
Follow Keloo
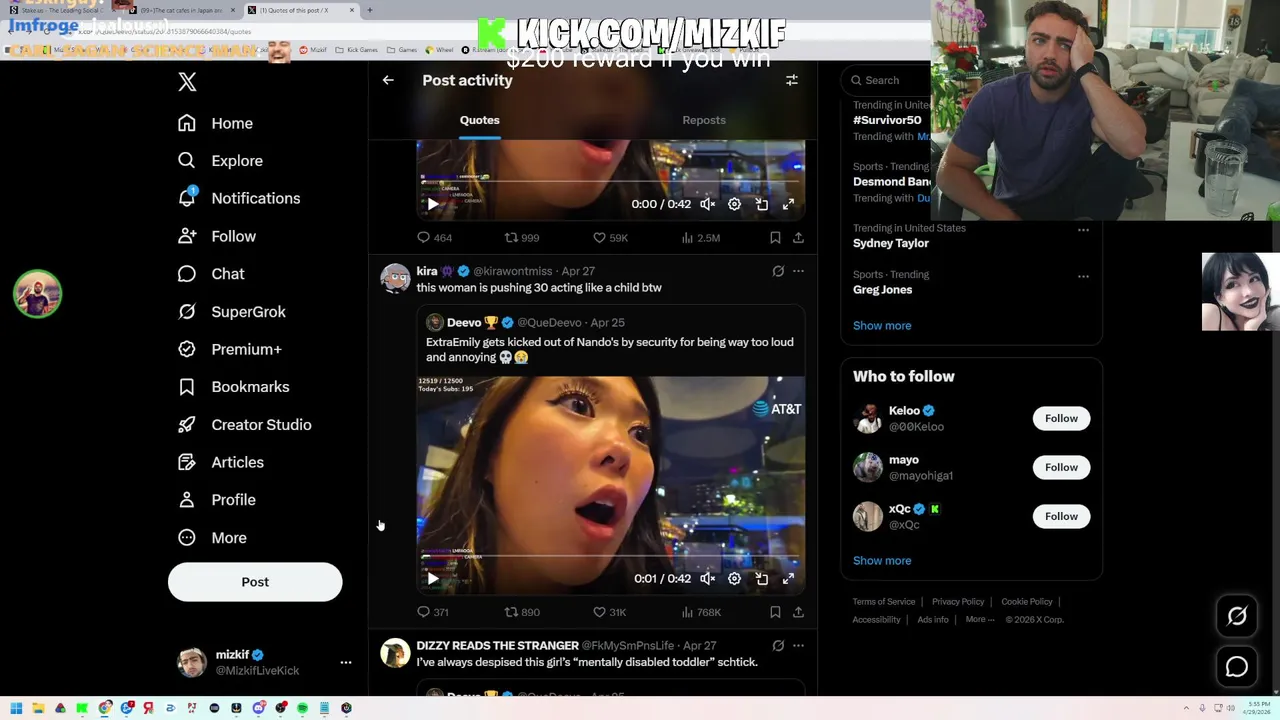coord(1061,418)
